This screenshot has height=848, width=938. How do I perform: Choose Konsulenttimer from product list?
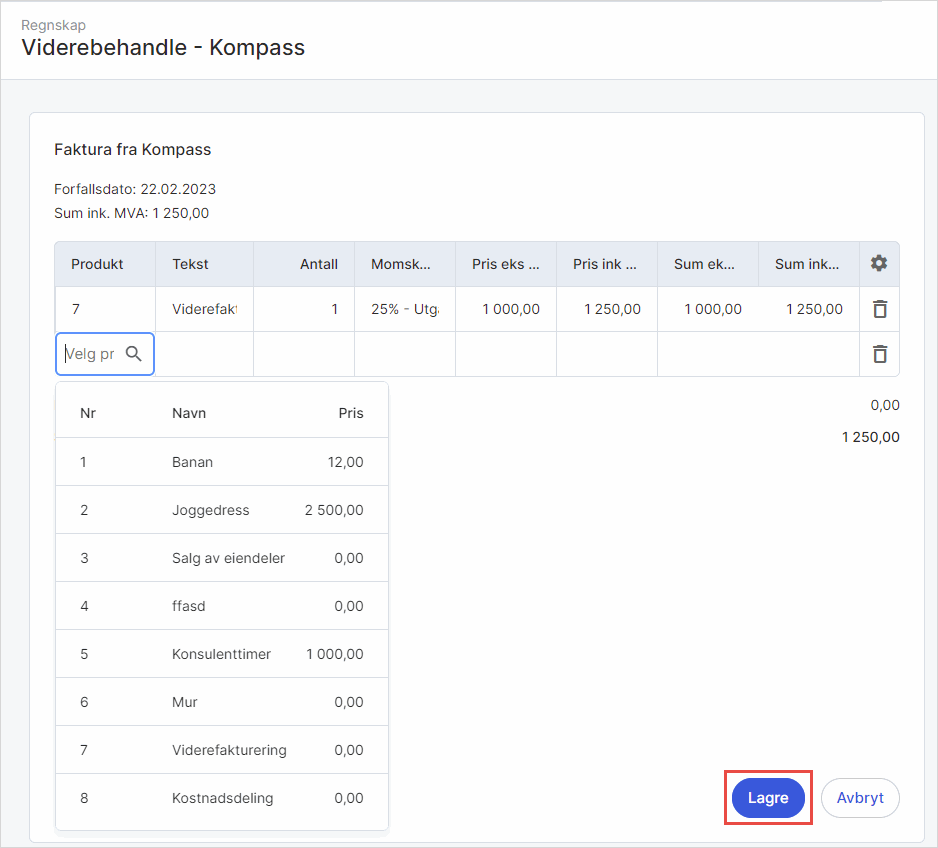click(221, 654)
